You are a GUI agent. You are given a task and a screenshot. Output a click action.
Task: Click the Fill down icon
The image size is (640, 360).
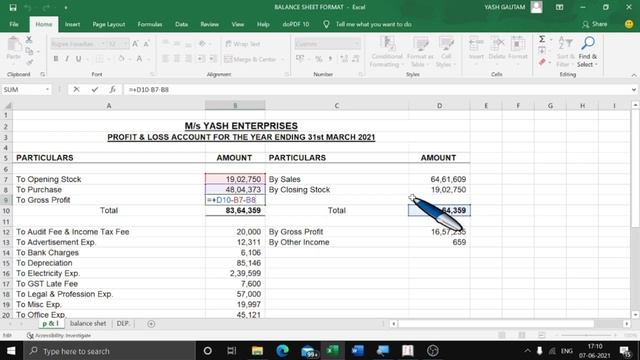[542, 51]
